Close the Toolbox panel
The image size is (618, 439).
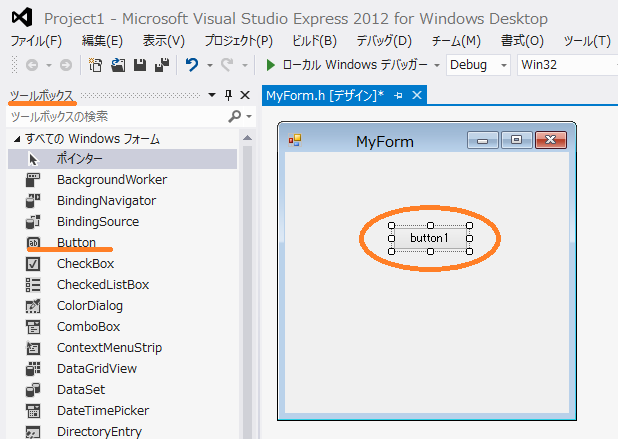pyautogui.click(x=245, y=95)
